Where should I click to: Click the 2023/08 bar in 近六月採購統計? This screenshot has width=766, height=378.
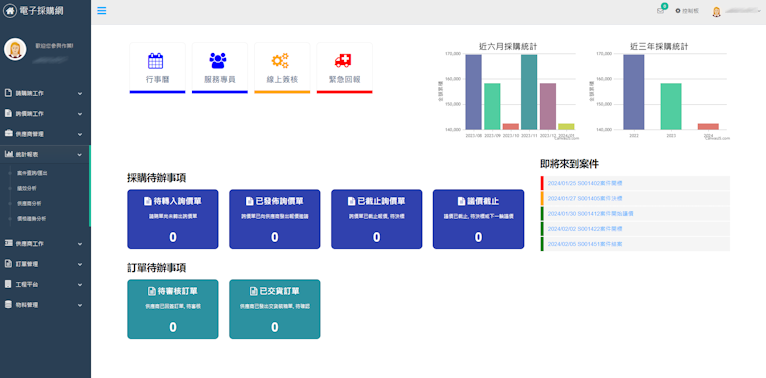[473, 92]
